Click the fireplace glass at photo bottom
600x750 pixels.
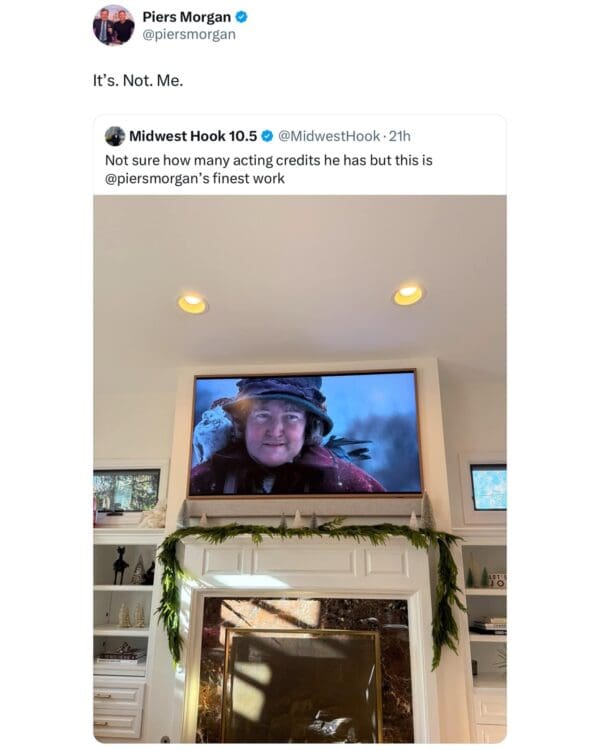tap(303, 686)
